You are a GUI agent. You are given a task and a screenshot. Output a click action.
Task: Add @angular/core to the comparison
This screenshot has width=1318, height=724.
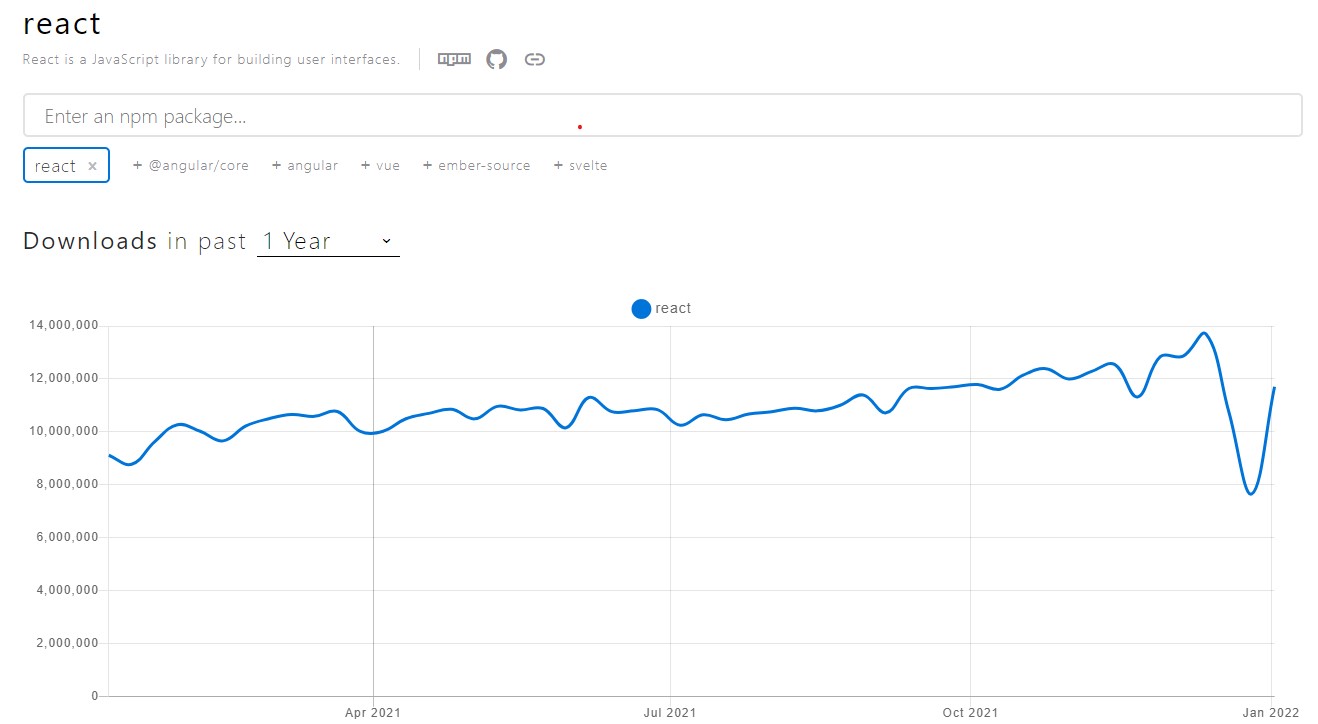point(191,165)
